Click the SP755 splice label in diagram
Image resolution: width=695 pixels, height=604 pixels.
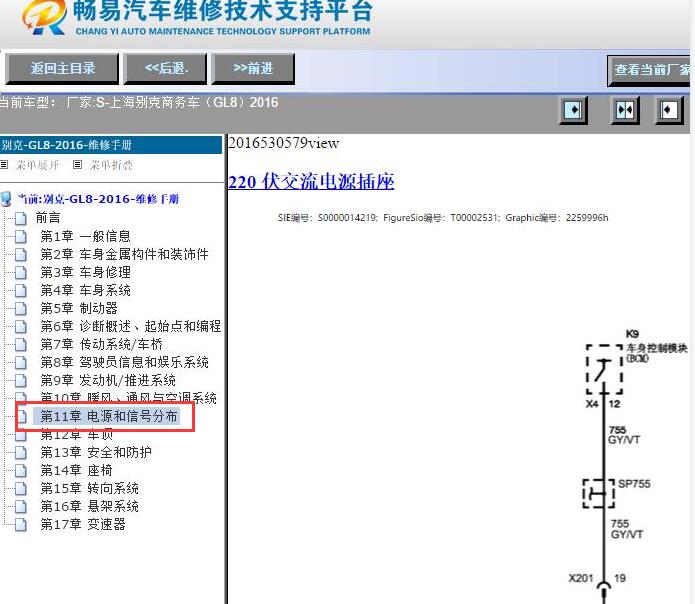coord(634,483)
